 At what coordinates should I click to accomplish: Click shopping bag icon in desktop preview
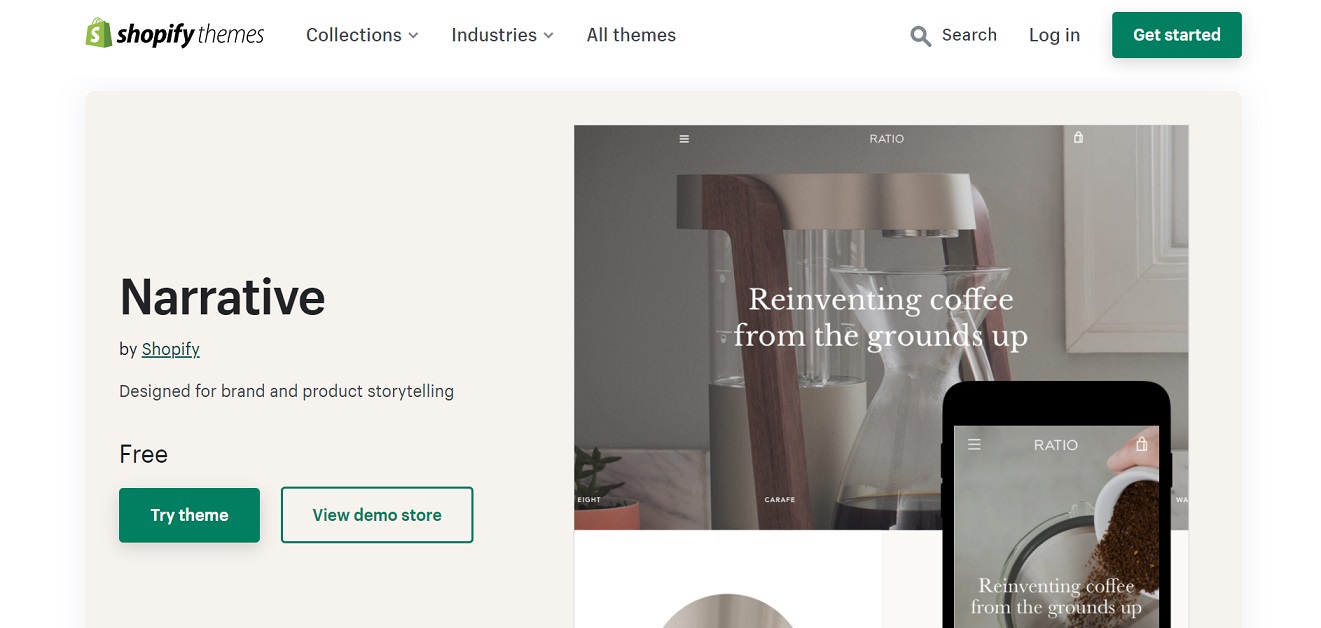pyautogui.click(x=1078, y=138)
